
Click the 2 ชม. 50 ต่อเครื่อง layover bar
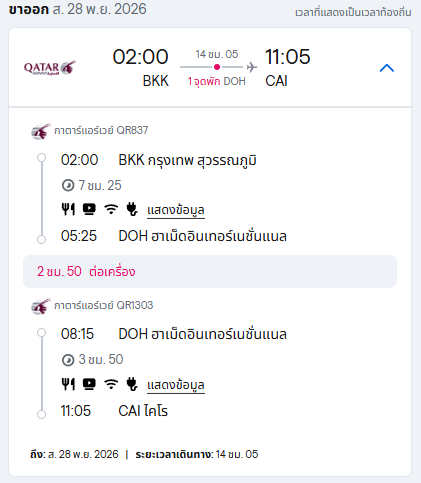pyautogui.click(x=210, y=272)
